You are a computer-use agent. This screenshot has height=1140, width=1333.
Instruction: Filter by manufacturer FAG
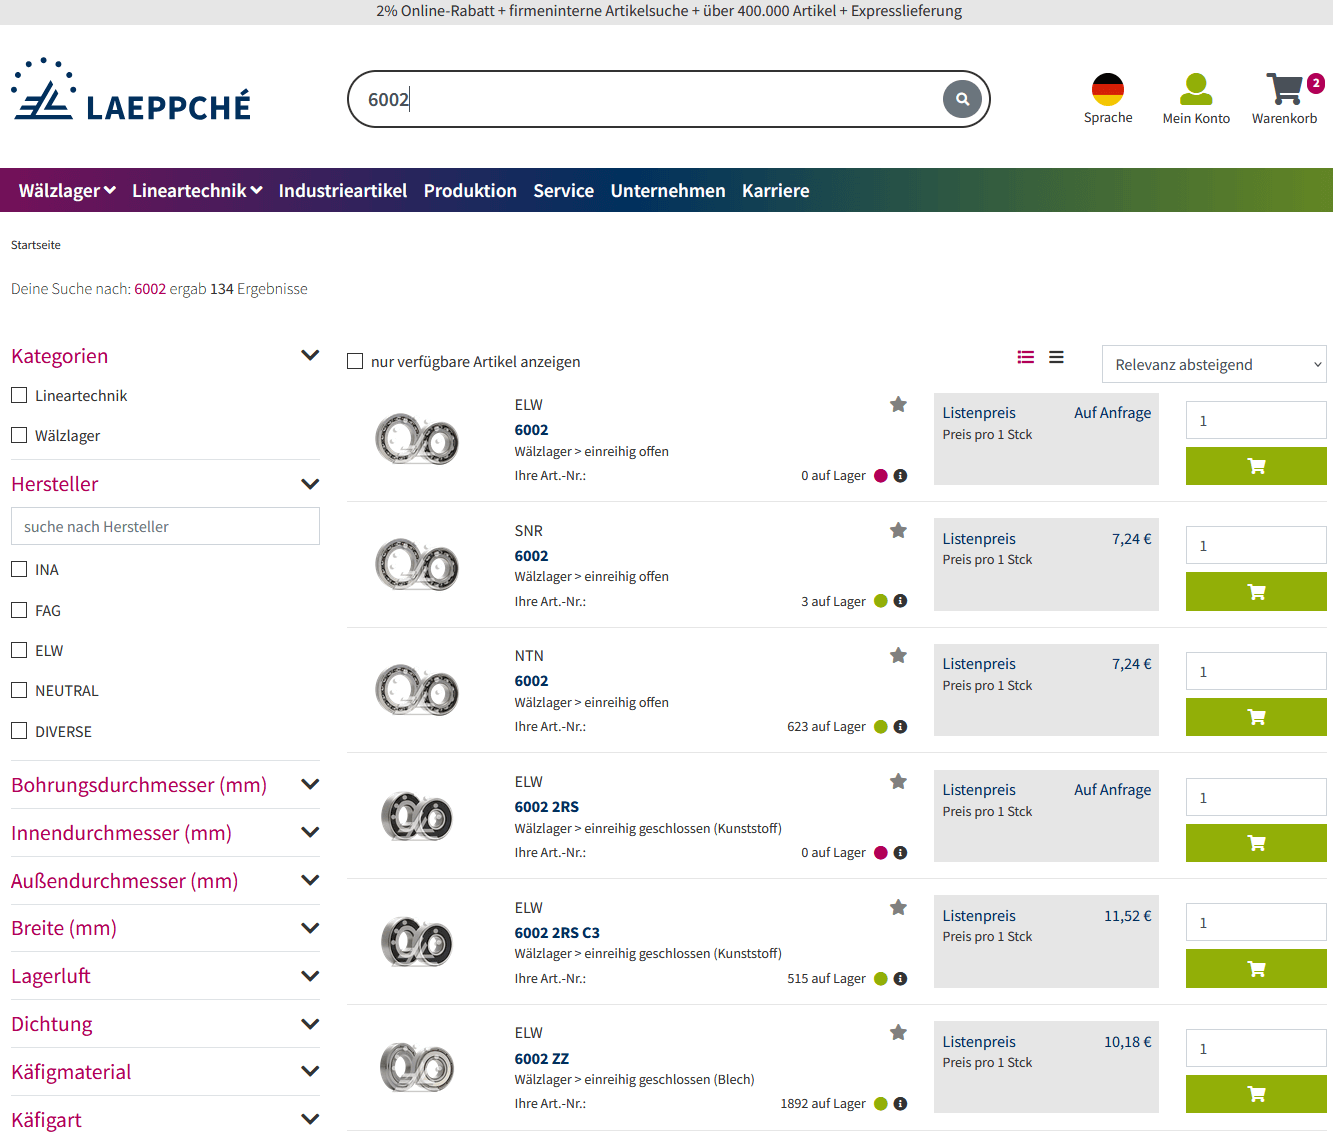coord(19,610)
